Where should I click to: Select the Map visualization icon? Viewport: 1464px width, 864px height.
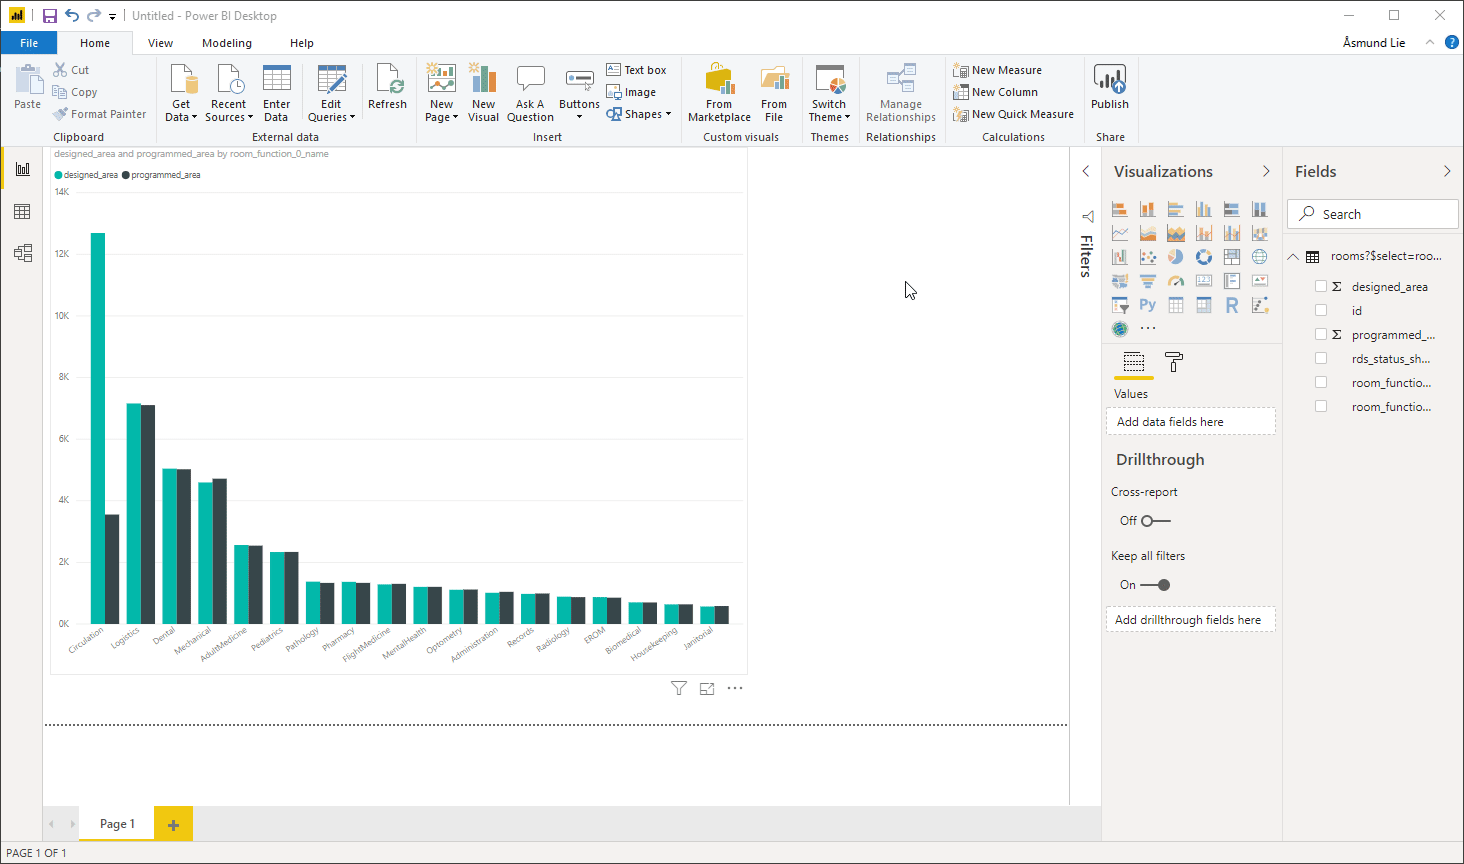[1259, 256]
